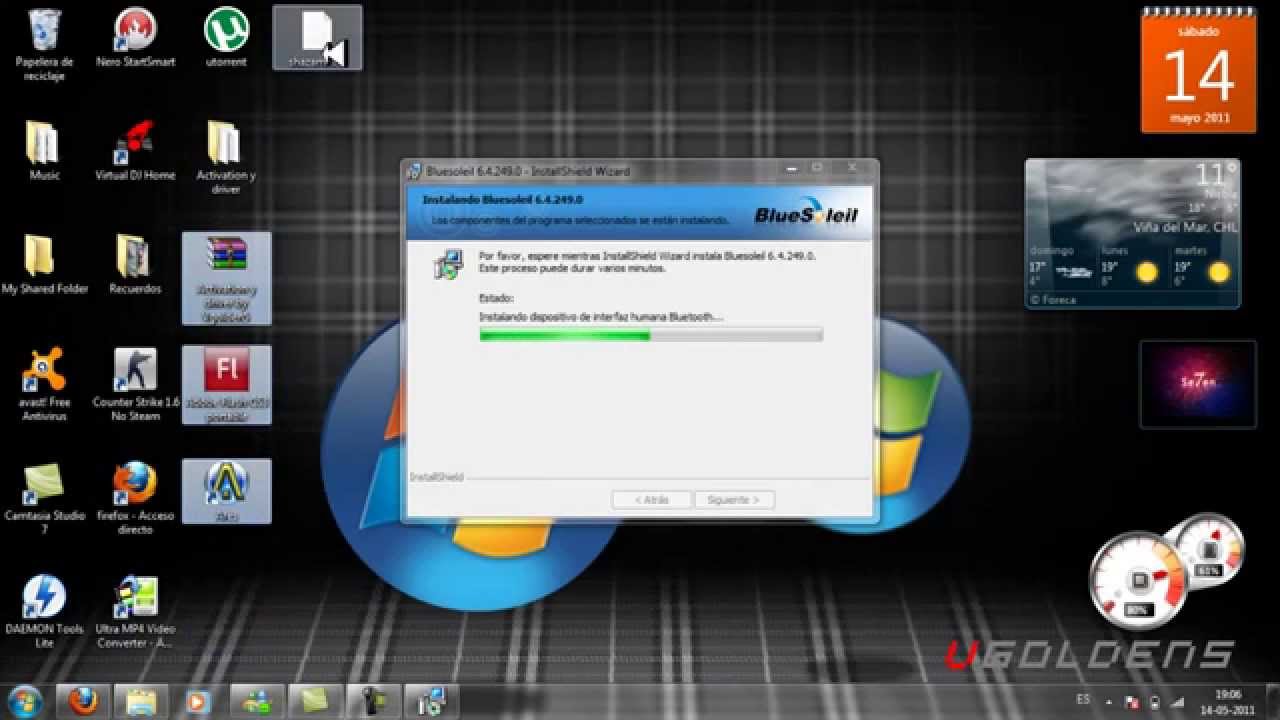Click the BlueSoleil logo in the wizard header

806,213
